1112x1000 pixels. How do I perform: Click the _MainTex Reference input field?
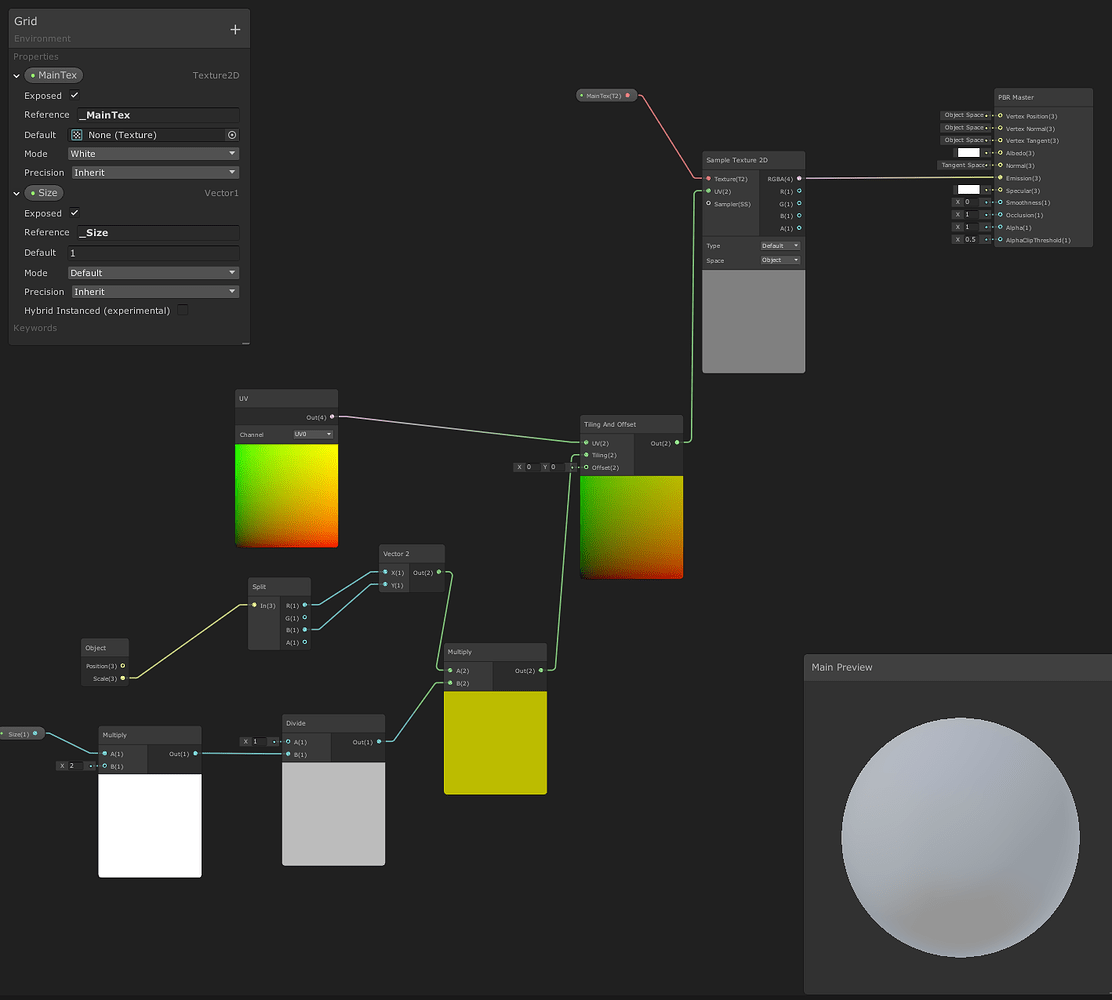point(157,114)
